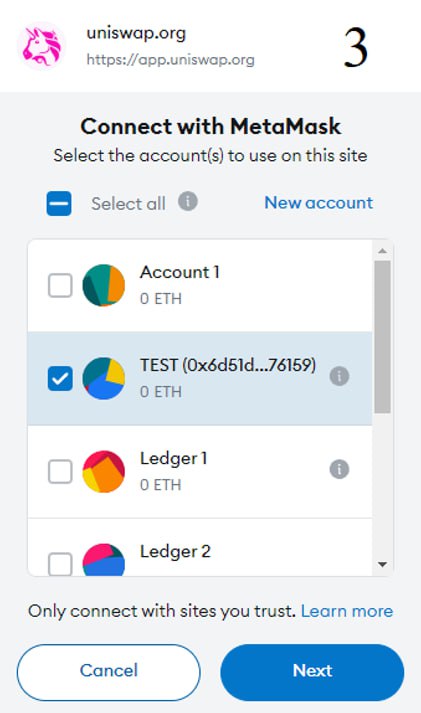Check the Ledger 1 checkbox
The width and height of the screenshot is (421, 713).
60,472
